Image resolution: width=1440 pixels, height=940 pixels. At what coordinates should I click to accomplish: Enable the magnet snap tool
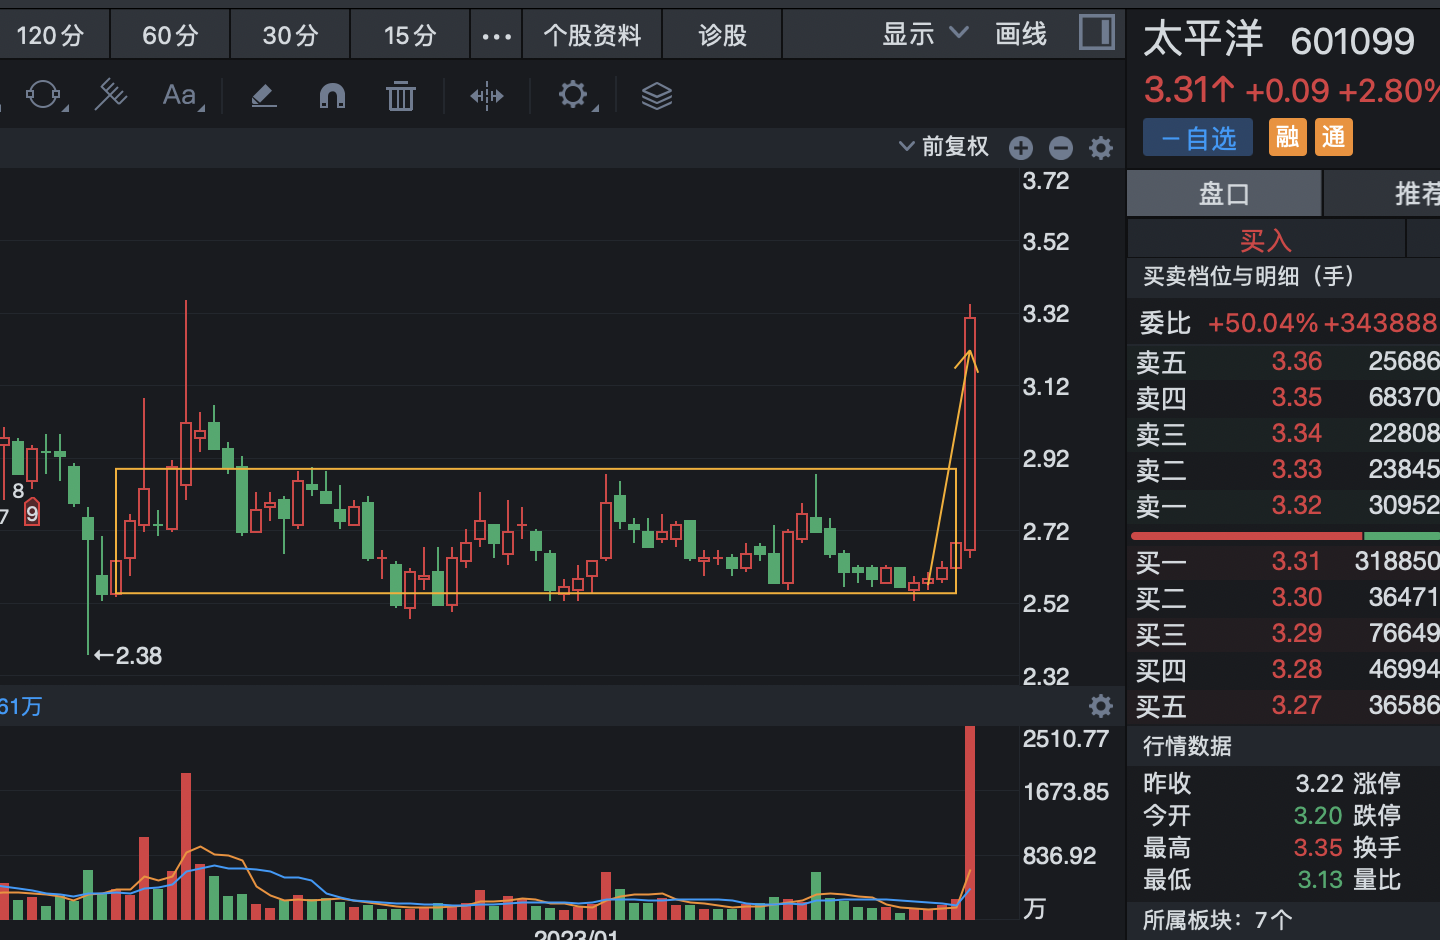point(332,96)
